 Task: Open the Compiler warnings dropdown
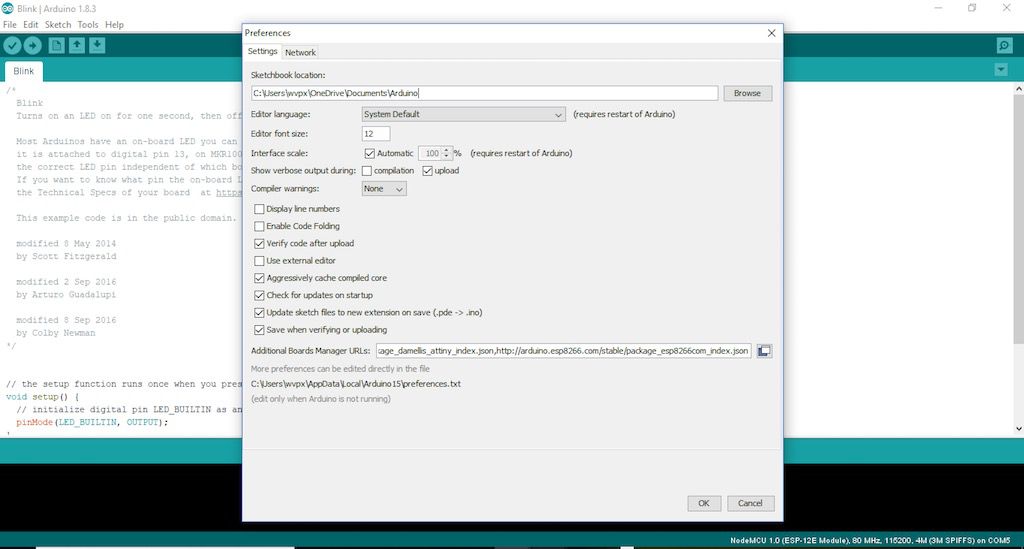(384, 189)
